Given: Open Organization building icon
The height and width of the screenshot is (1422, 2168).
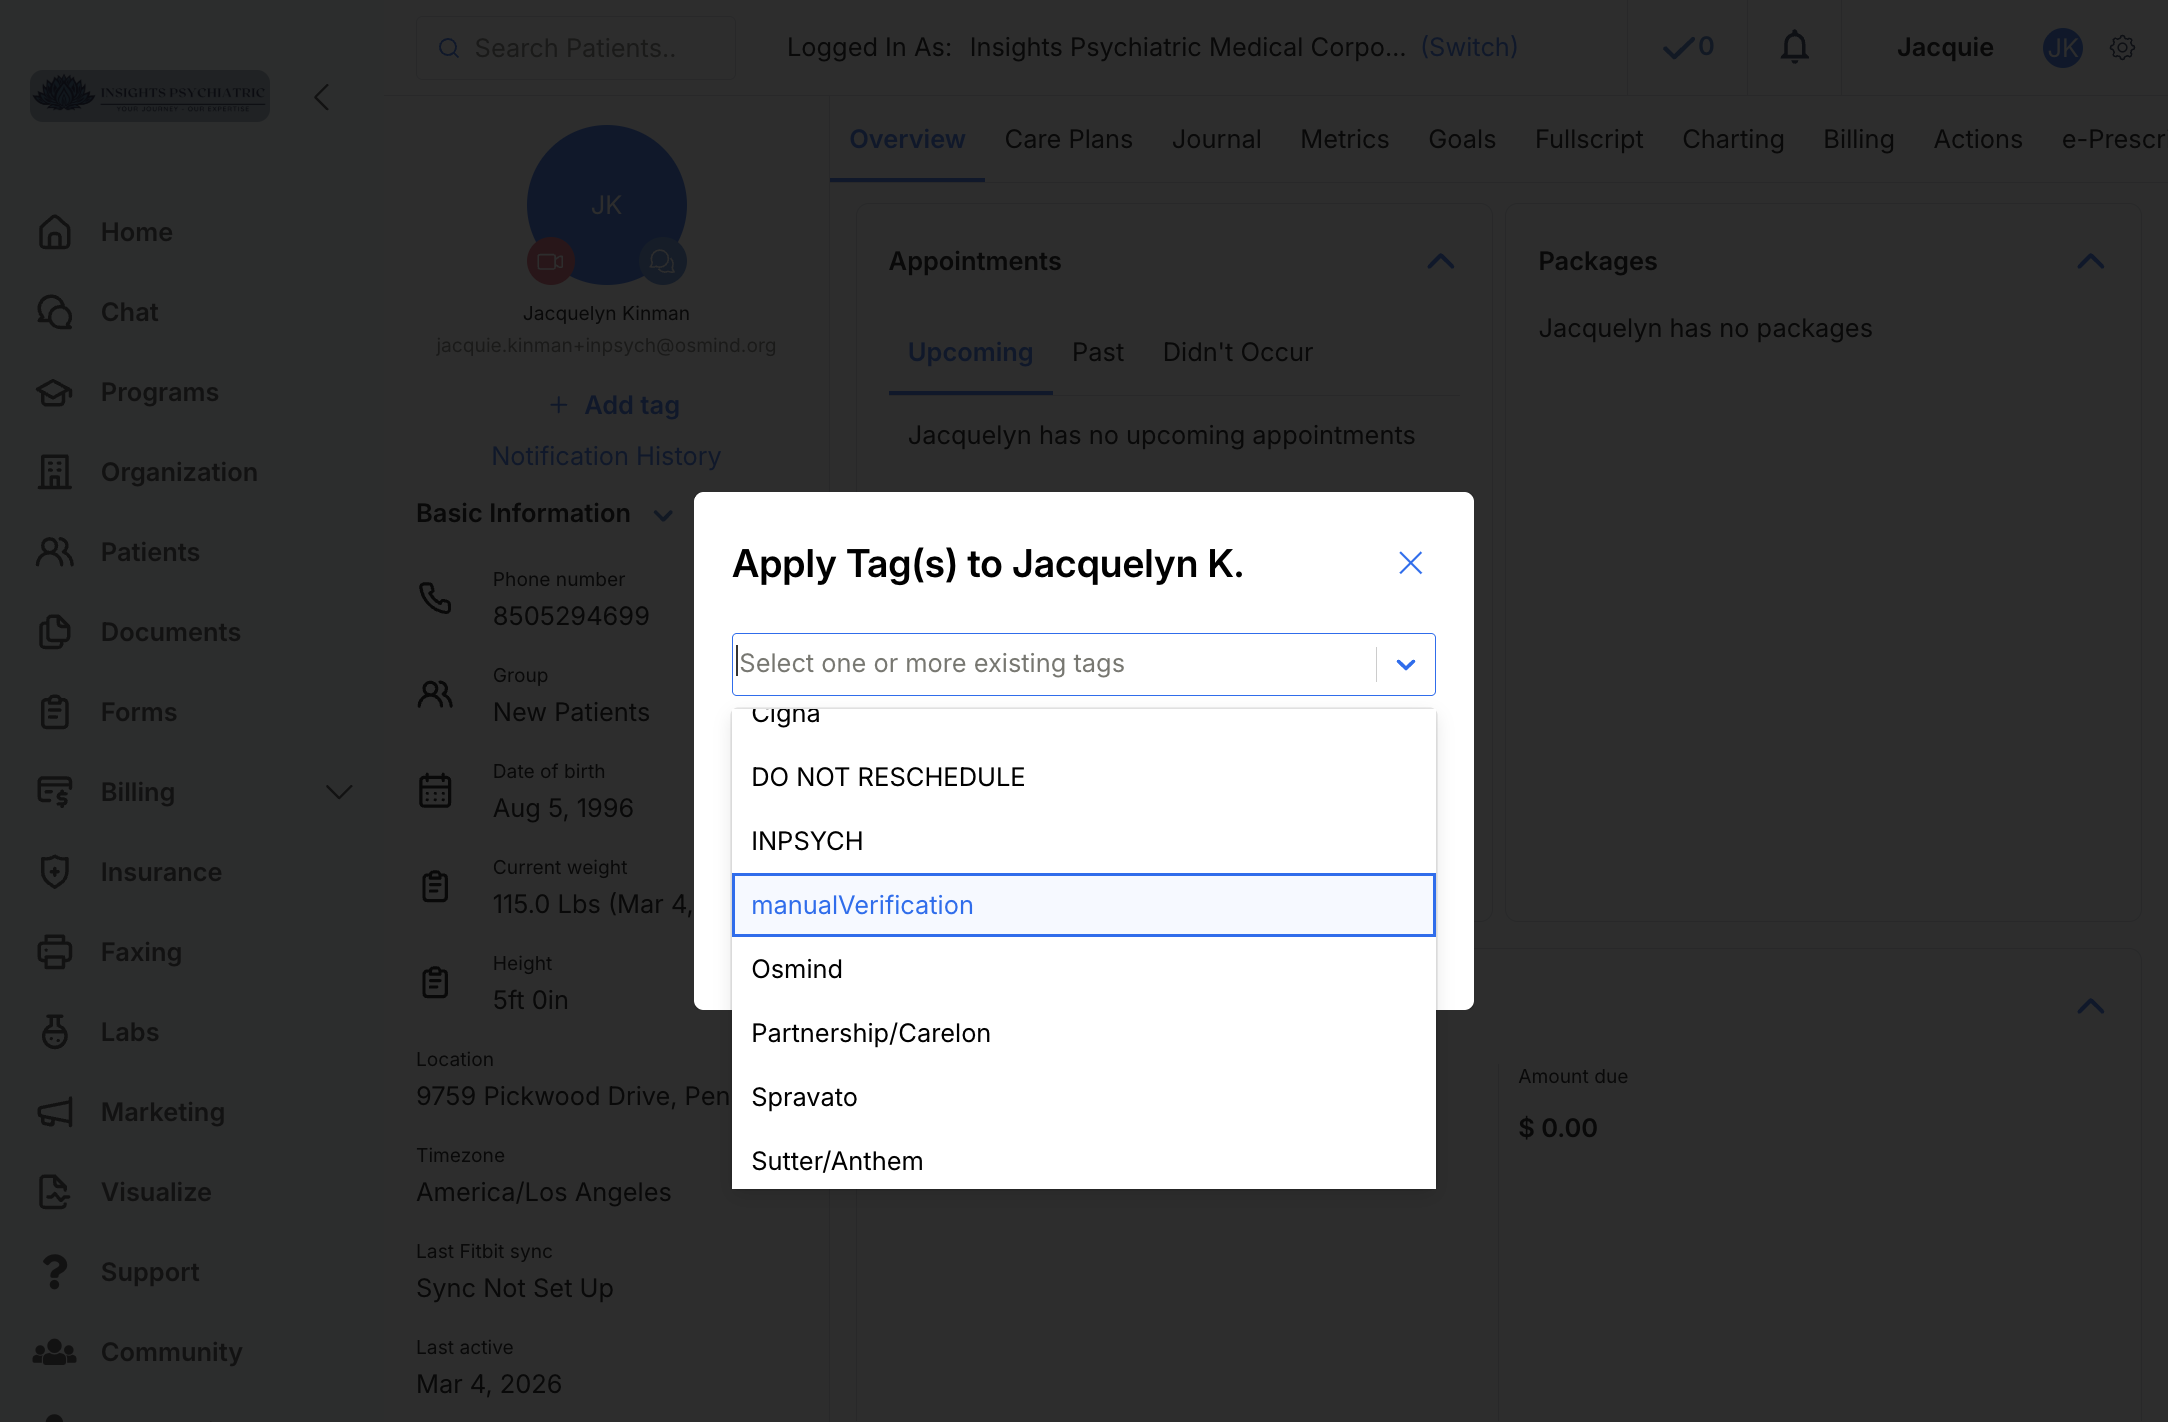Looking at the screenshot, I should tap(55, 472).
